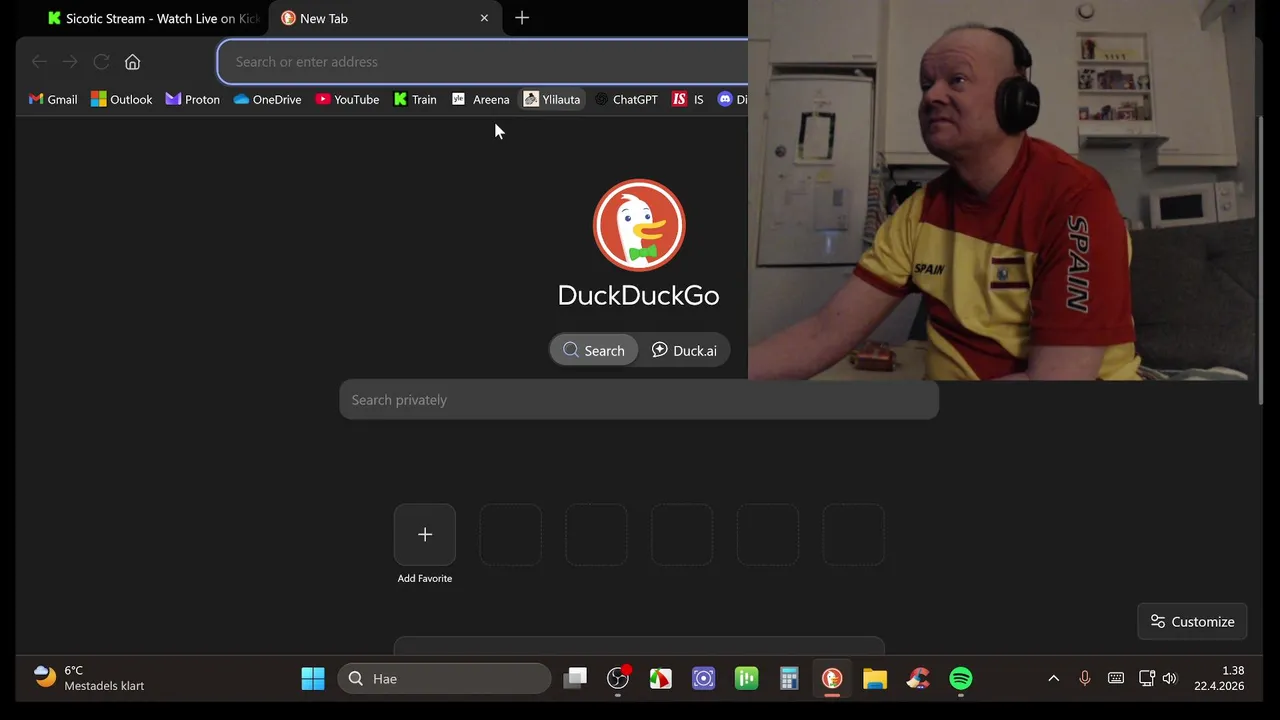This screenshot has width=1280, height=720.
Task: Open the network status tray icon
Action: tap(1147, 679)
